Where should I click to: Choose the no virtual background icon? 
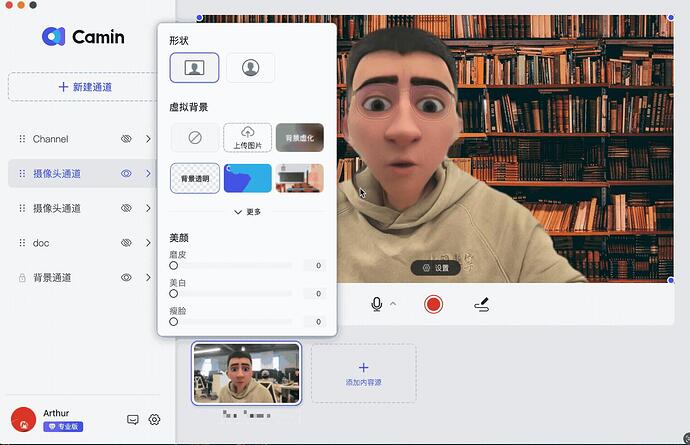point(194,138)
